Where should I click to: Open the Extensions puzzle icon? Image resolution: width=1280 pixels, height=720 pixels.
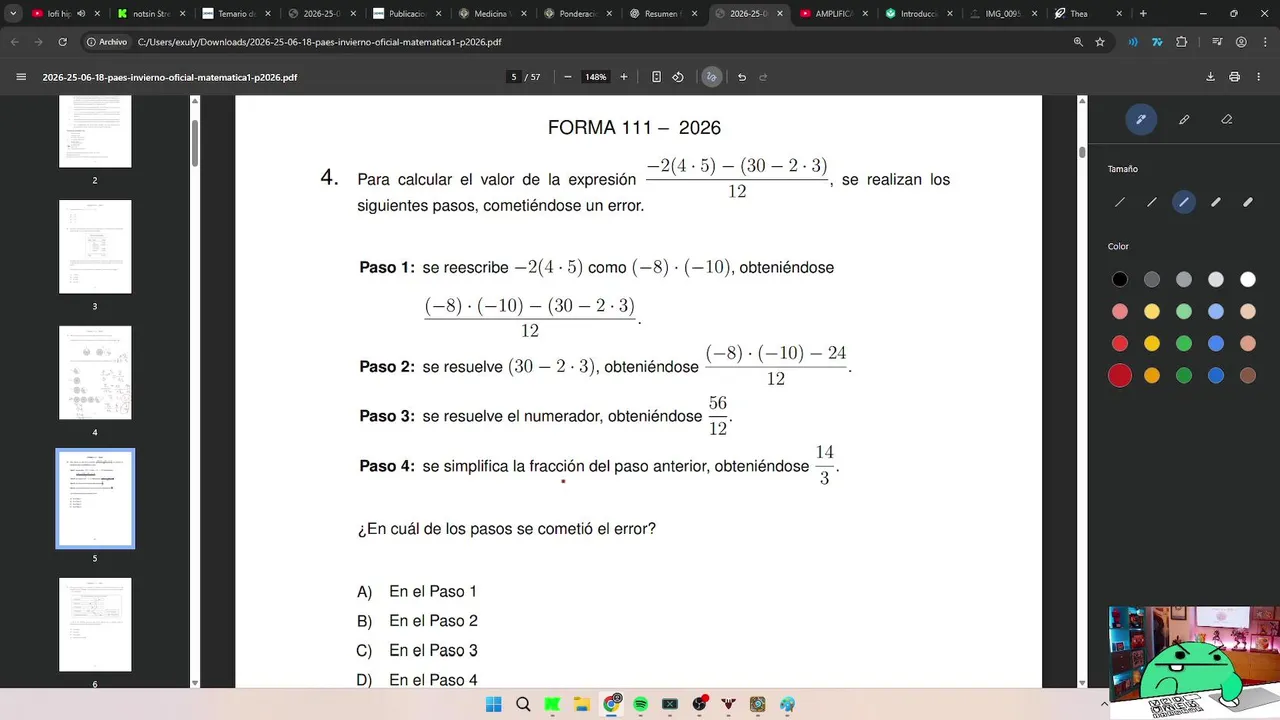tap(1182, 42)
